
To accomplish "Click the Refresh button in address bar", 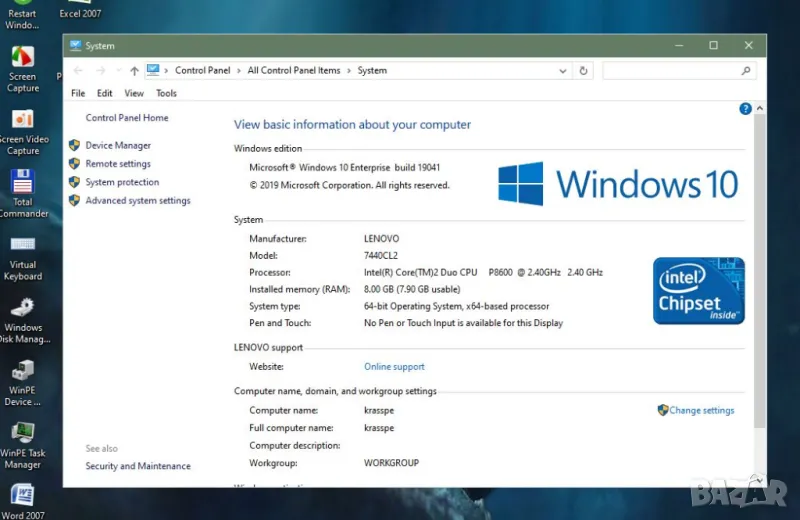I will (584, 71).
